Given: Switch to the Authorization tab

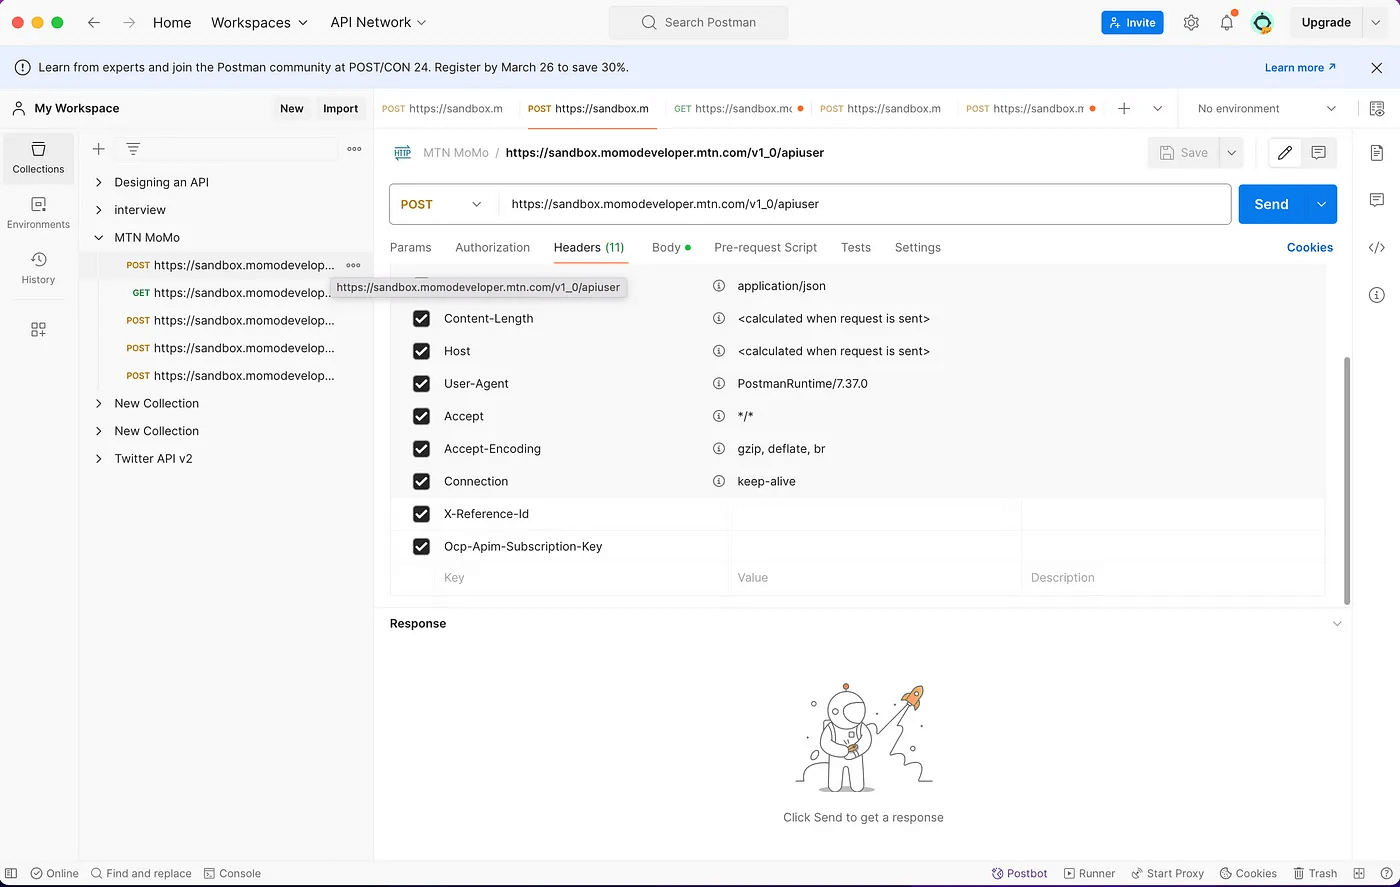Looking at the screenshot, I should click(x=492, y=247).
